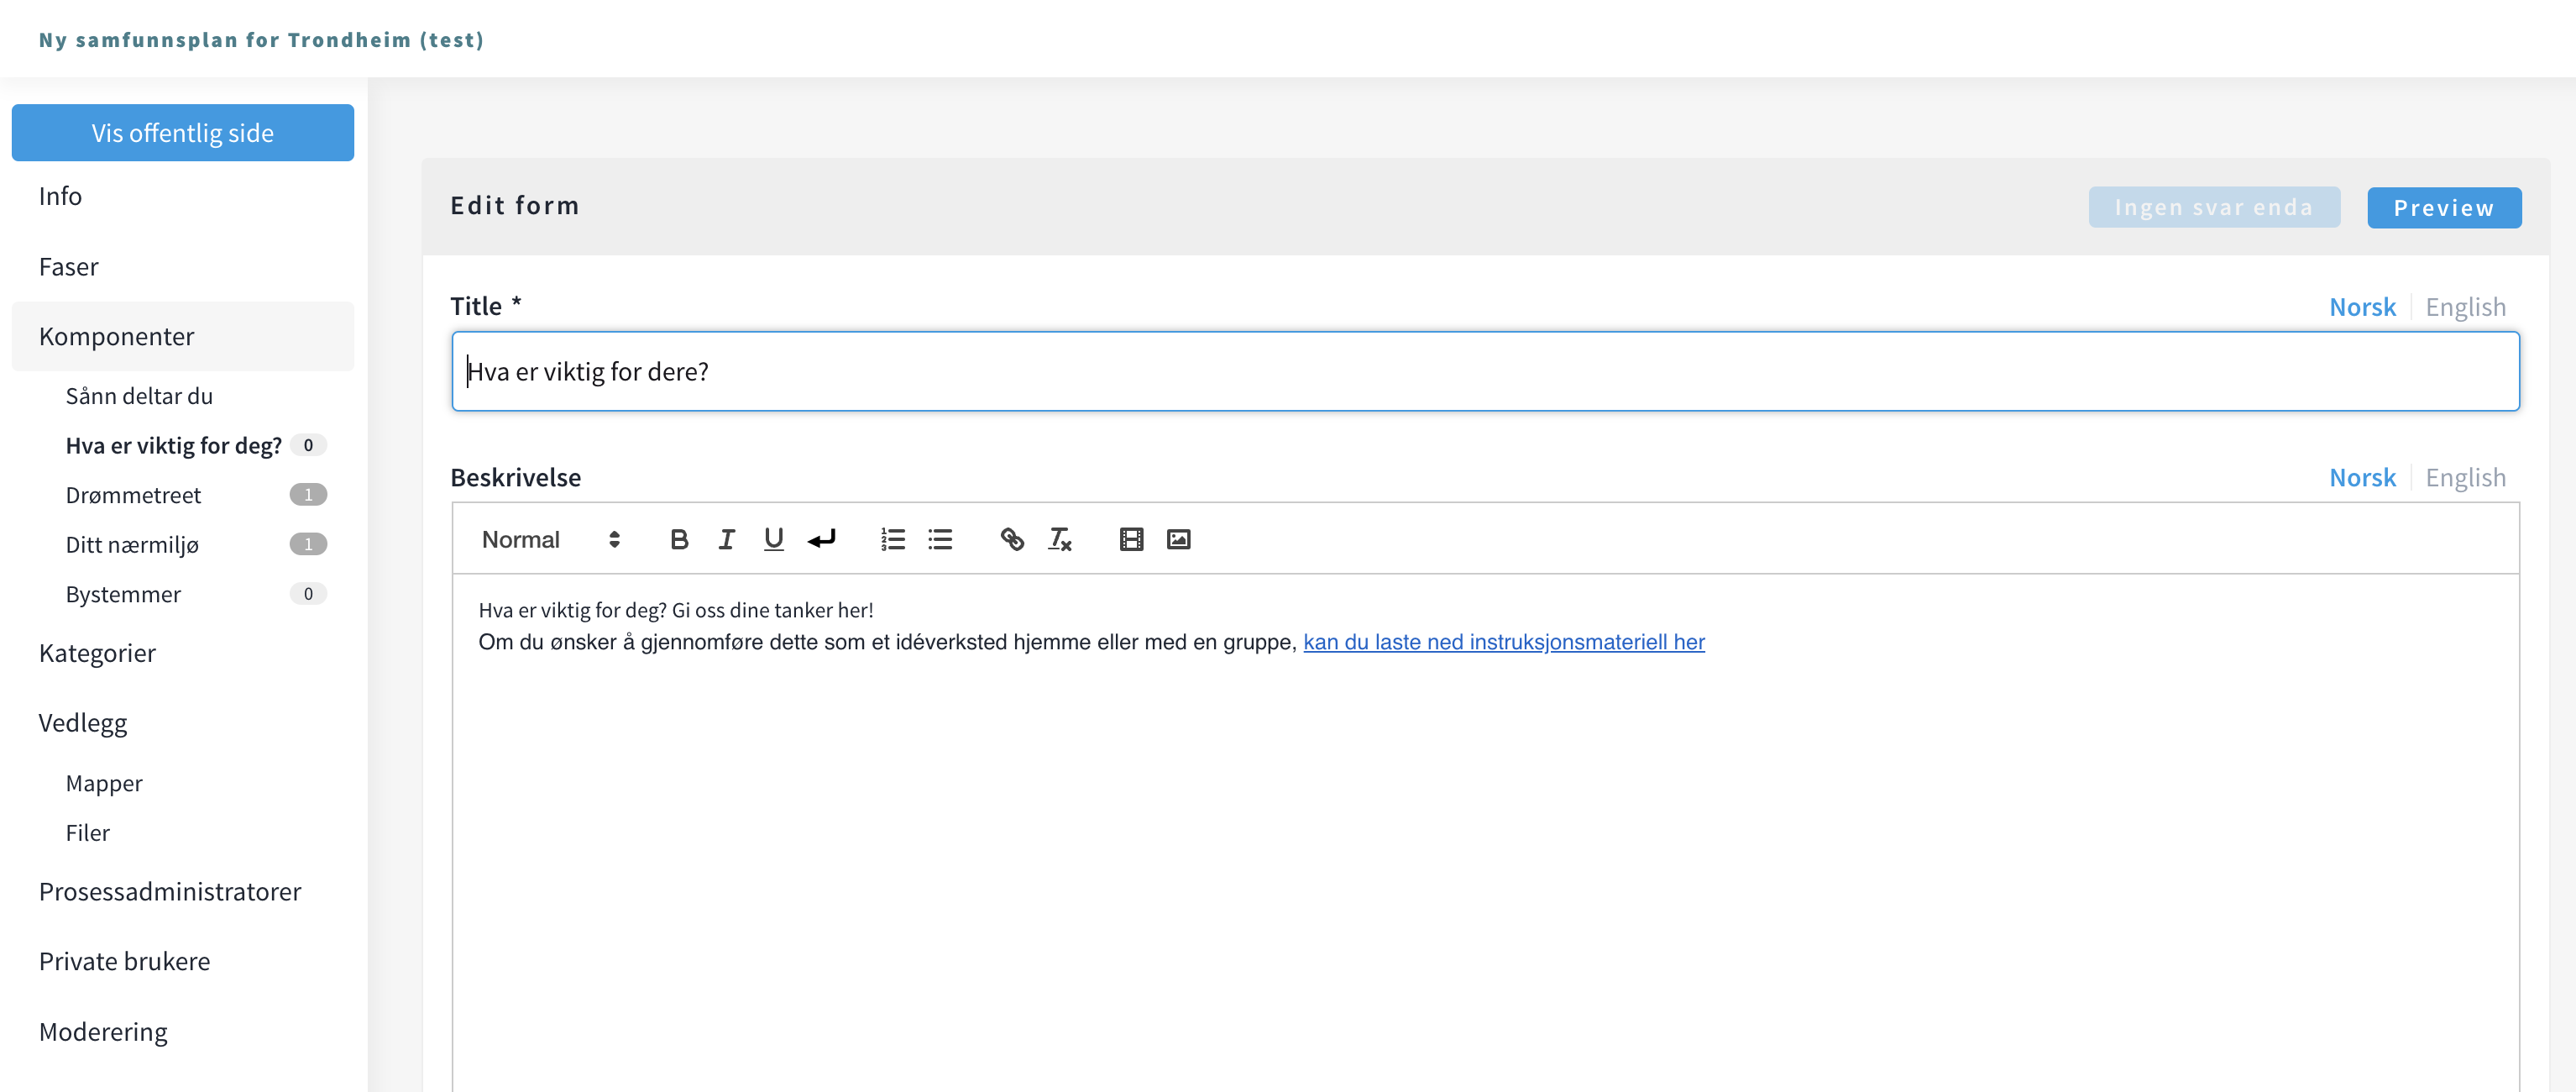Viewport: 2576px width, 1092px height.
Task: Open Moderering in the sidebar menu
Action: pos(103,1031)
